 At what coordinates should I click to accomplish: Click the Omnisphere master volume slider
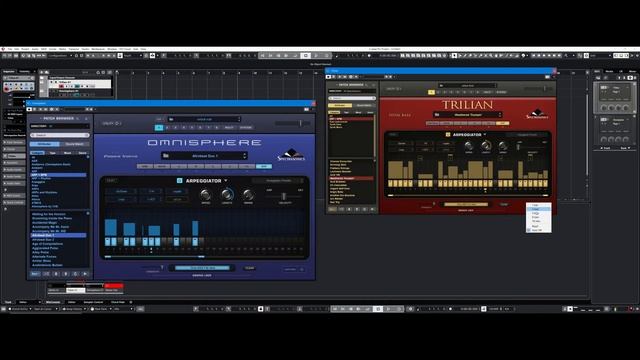coord(292,123)
